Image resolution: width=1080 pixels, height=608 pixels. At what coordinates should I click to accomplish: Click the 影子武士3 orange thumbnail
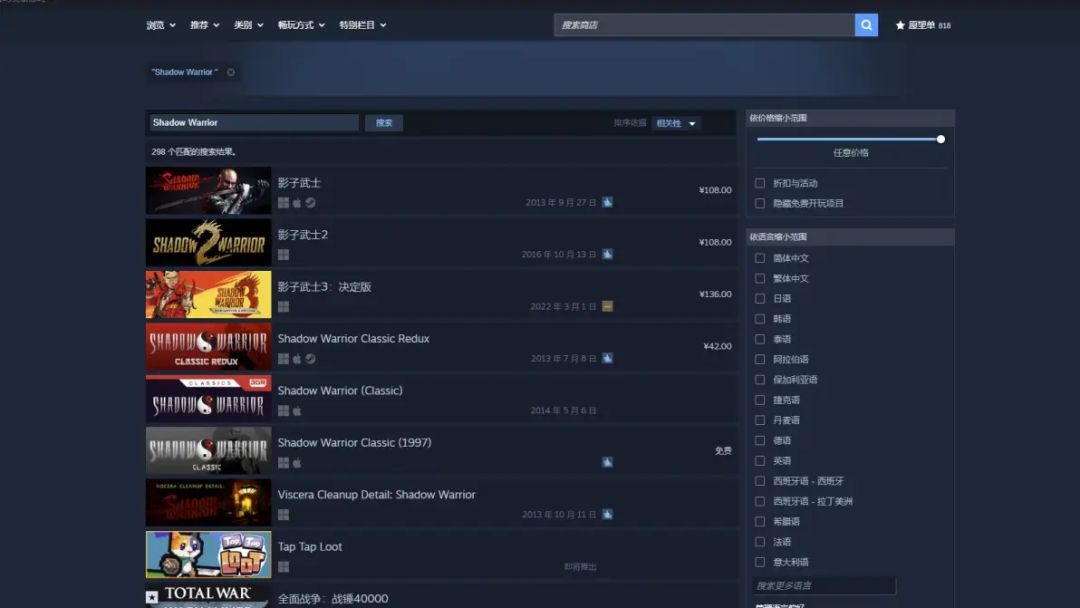[208, 295]
